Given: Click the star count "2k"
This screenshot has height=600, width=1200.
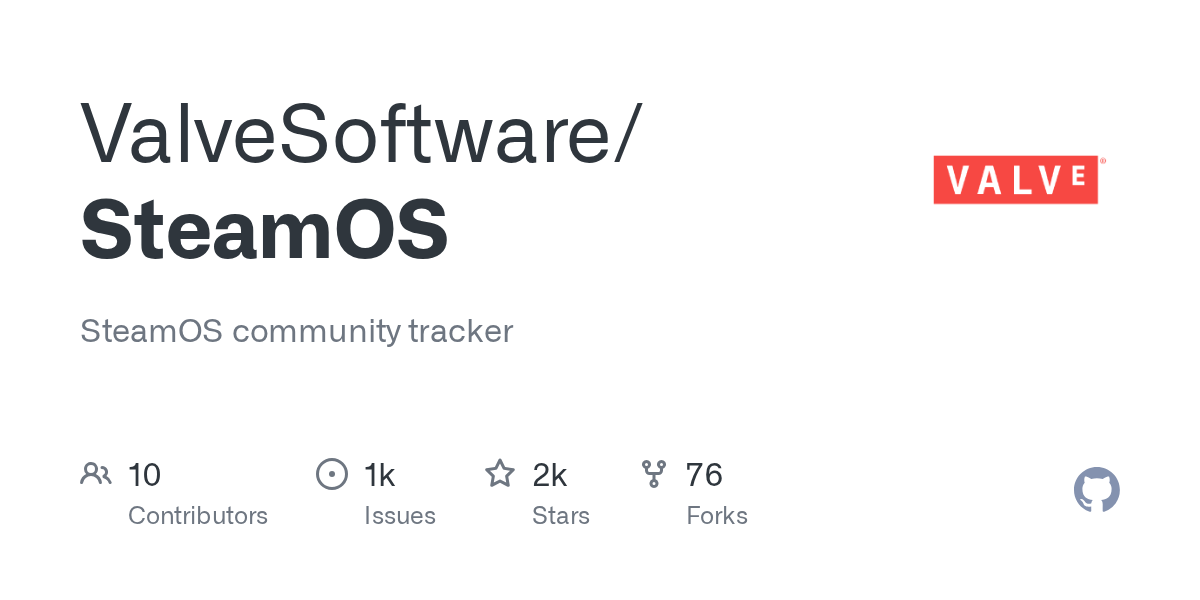Looking at the screenshot, I should (x=549, y=475).
